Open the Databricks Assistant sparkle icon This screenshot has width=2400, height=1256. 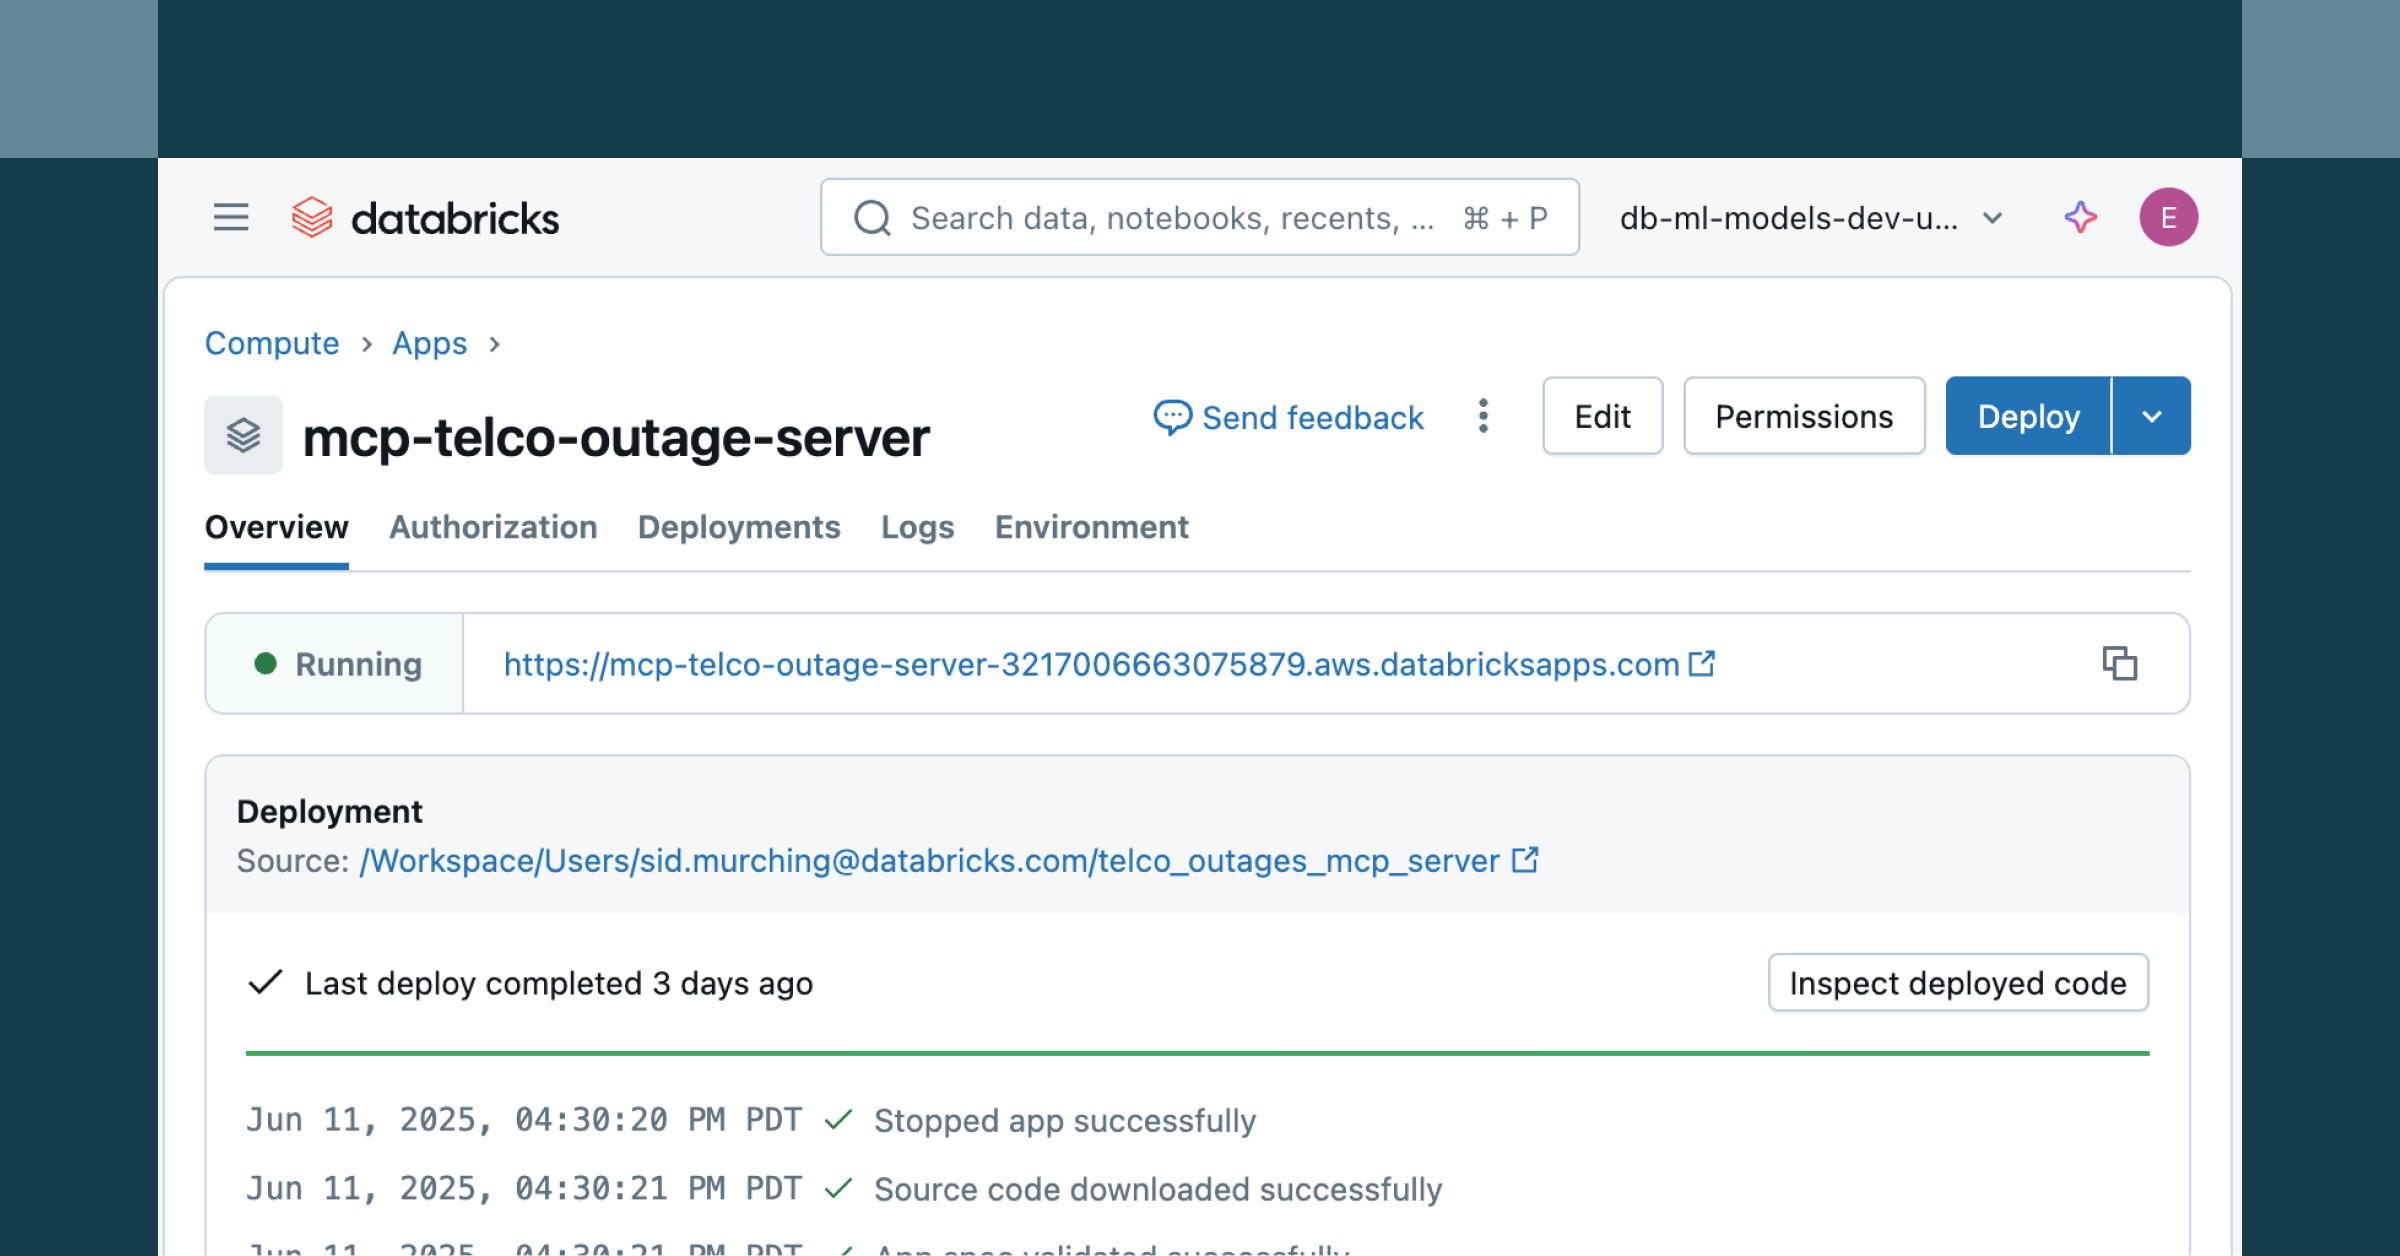[2080, 217]
